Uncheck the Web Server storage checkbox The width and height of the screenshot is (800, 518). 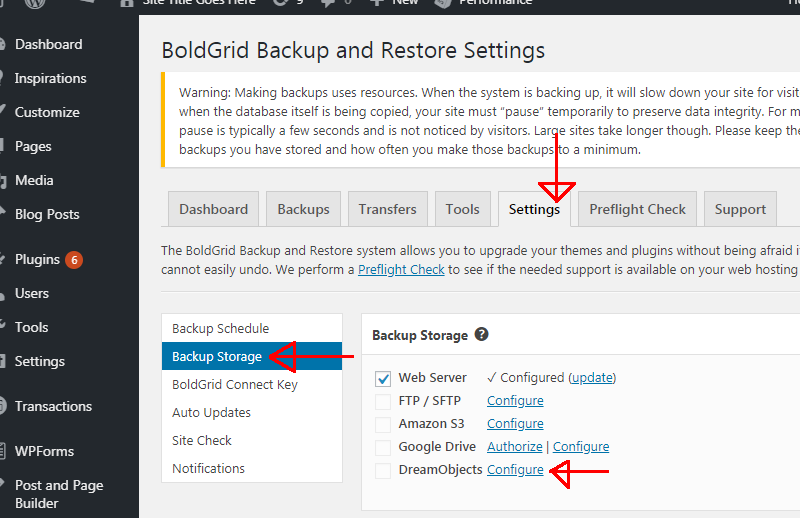tap(383, 378)
